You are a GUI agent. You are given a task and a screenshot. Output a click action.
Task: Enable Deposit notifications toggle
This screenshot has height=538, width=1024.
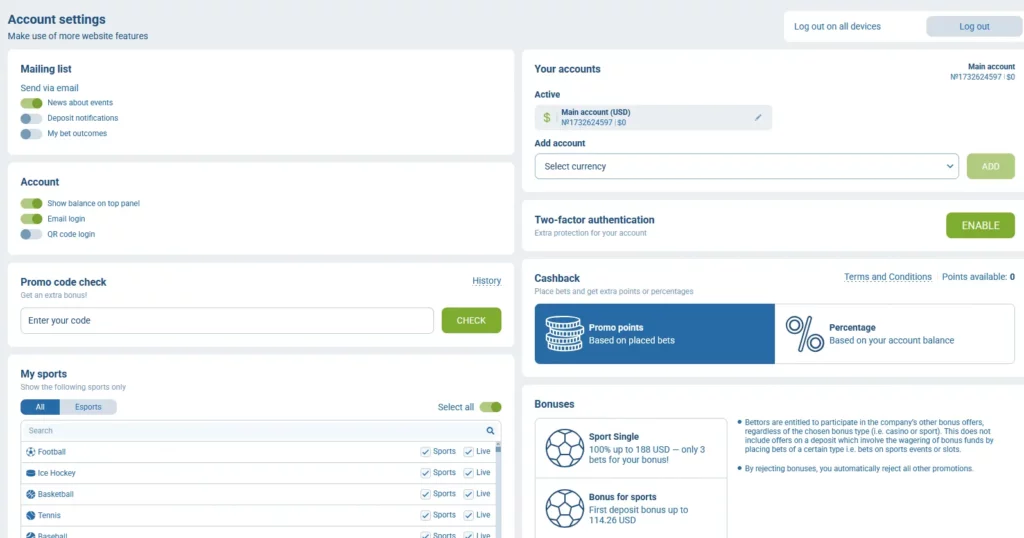pos(31,118)
